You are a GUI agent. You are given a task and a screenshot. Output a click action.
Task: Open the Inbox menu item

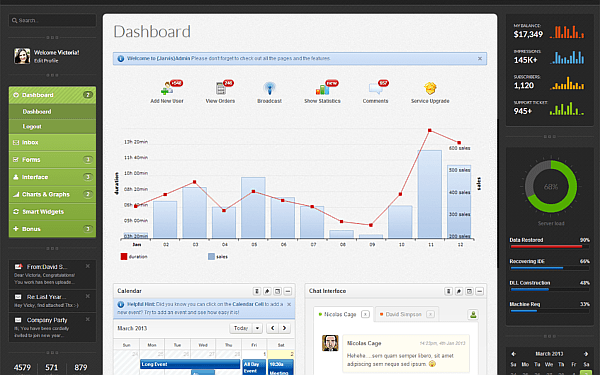click(52, 142)
